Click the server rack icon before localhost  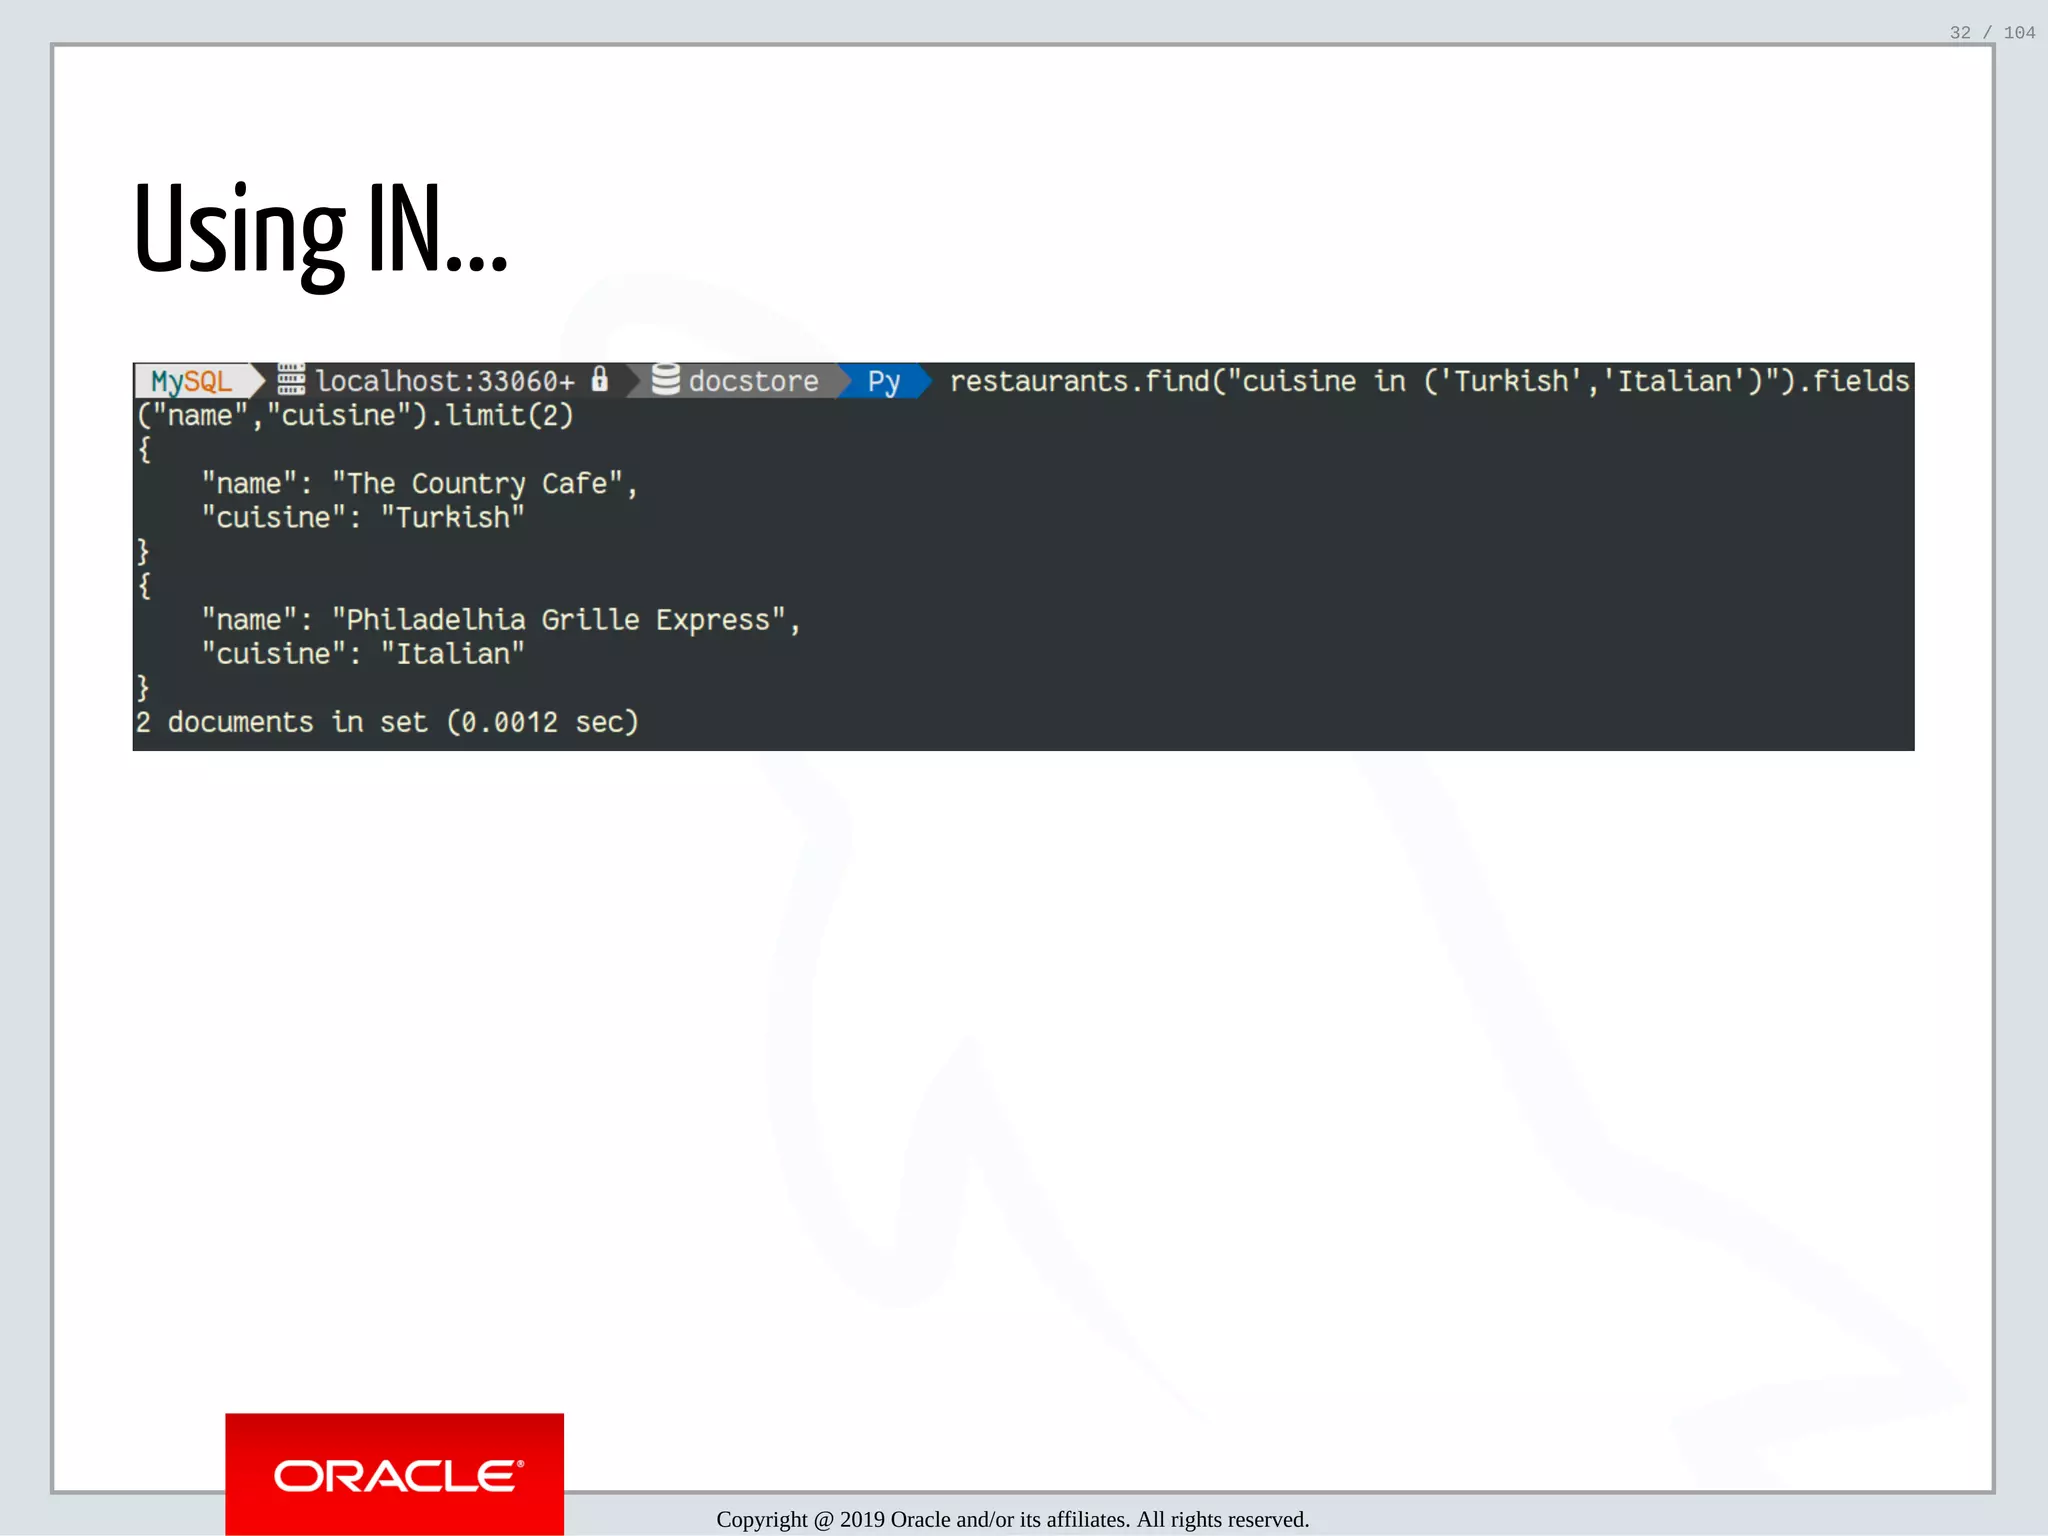pyautogui.click(x=291, y=380)
